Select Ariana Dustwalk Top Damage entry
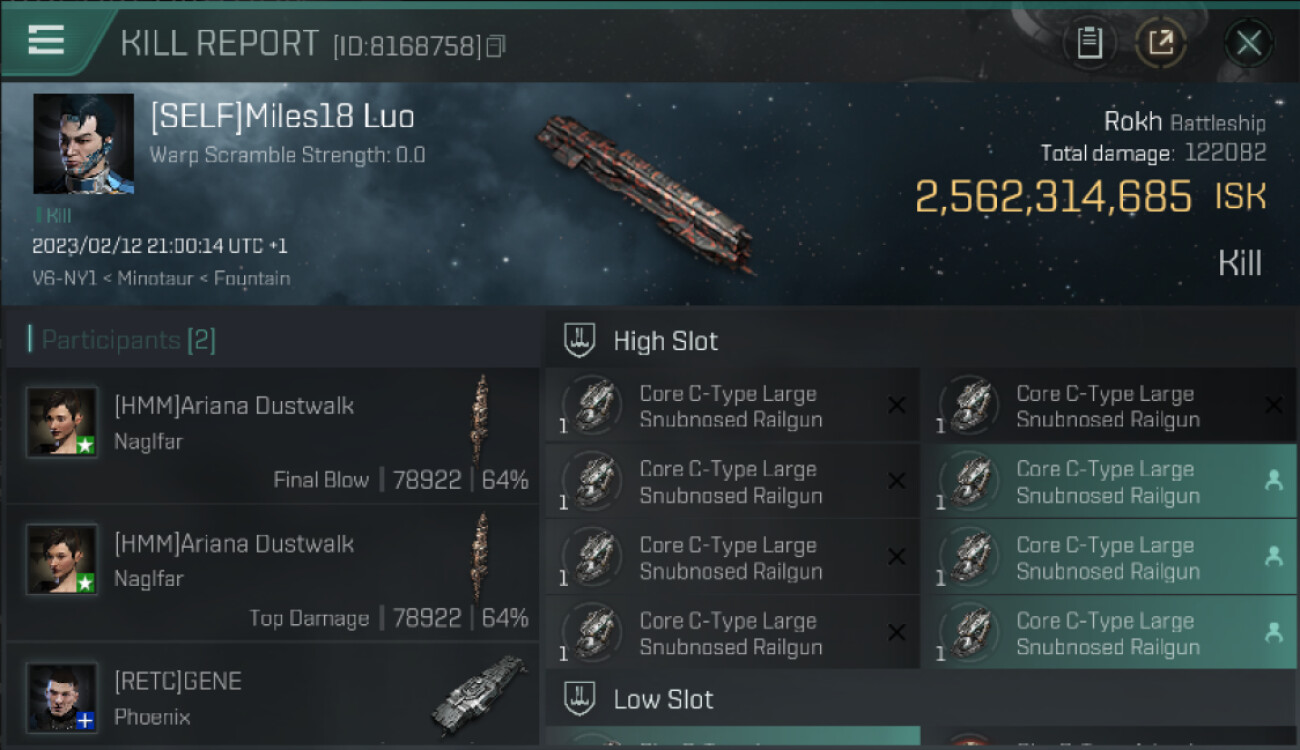 (x=270, y=574)
